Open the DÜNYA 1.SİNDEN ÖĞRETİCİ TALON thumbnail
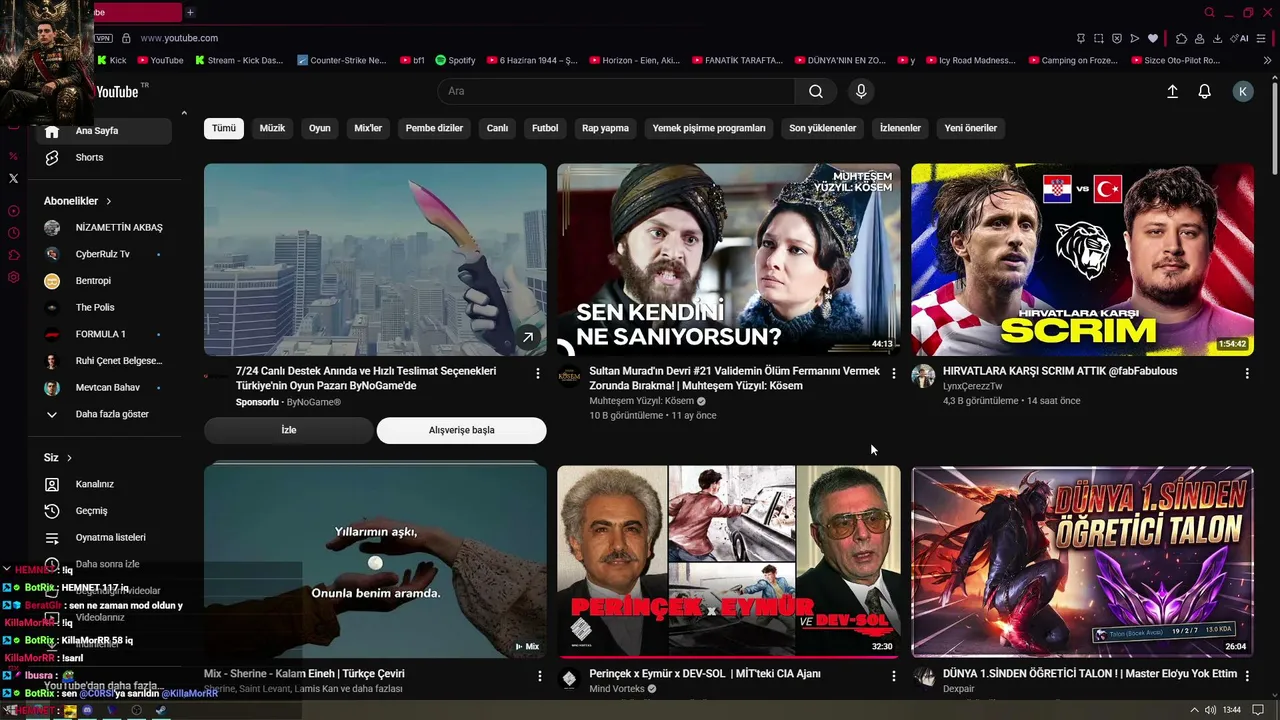Image resolution: width=1280 pixels, height=720 pixels. tap(1083, 562)
